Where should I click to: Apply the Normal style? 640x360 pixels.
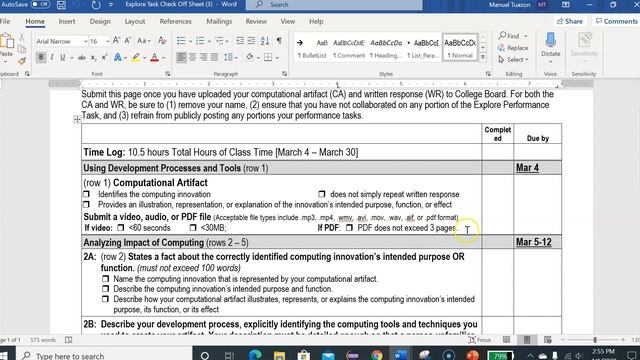point(460,48)
